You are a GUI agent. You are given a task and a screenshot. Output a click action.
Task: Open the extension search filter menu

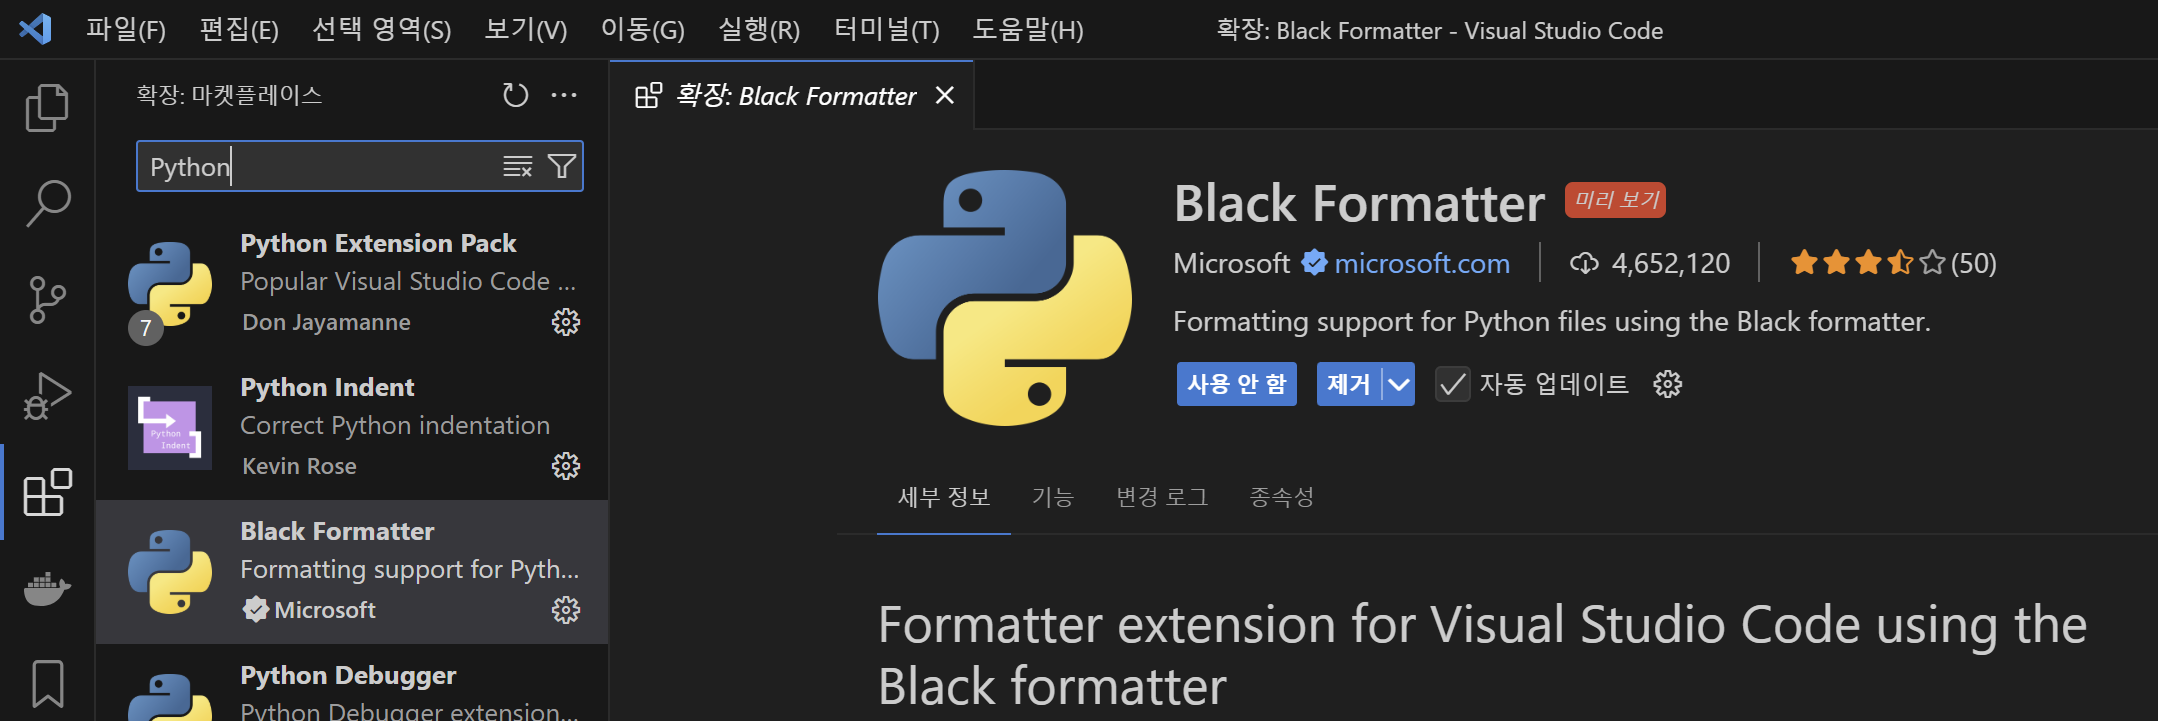[x=562, y=166]
